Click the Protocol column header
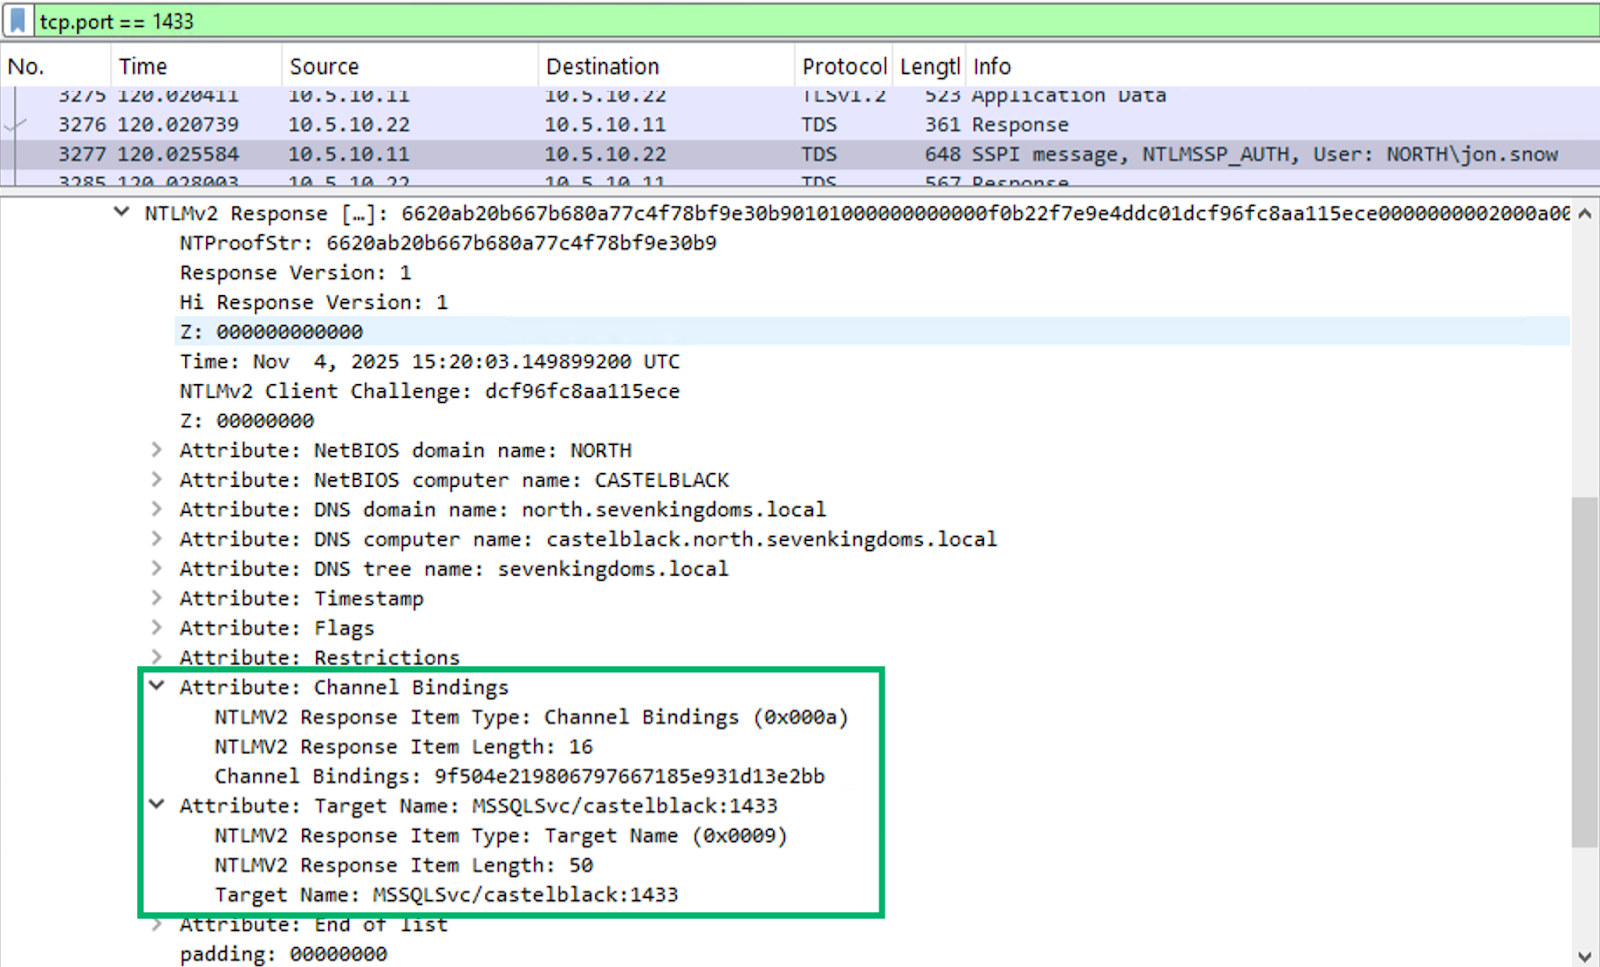Screen dimensions: 1600x967 pos(843,66)
